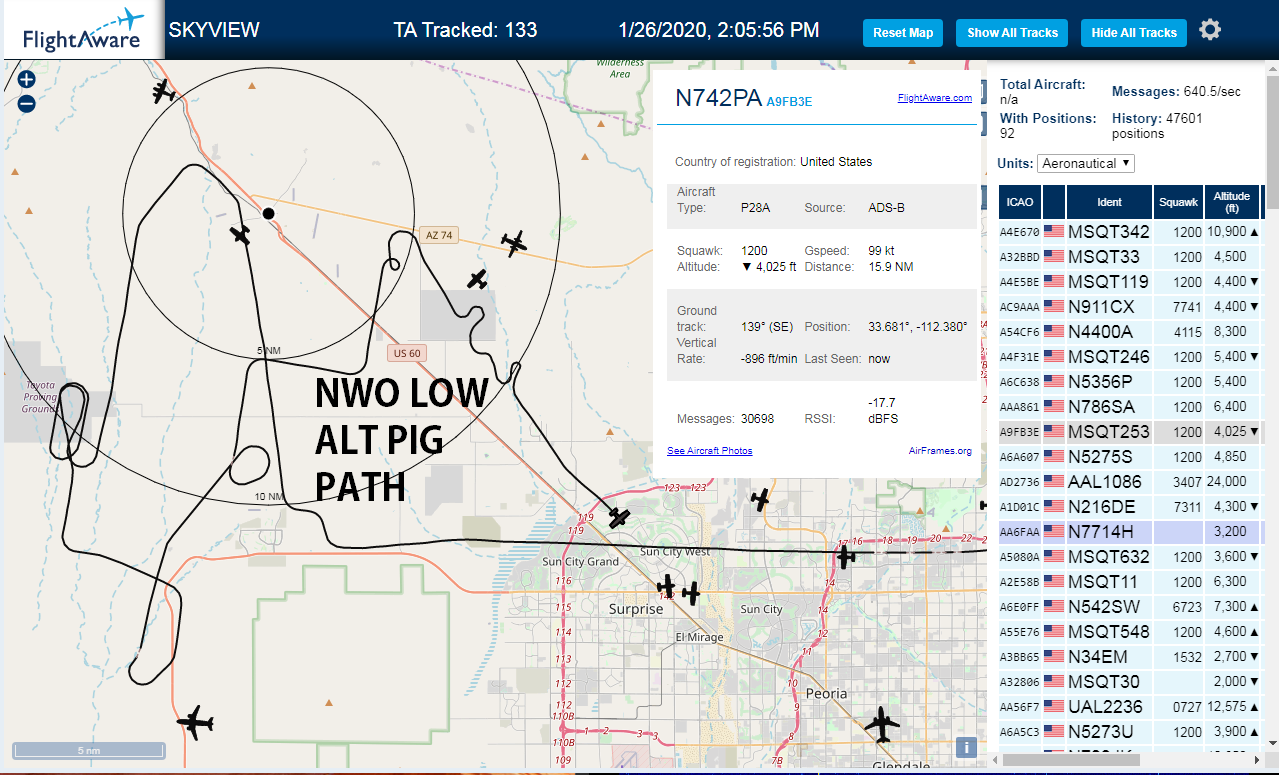Click the Surprise city label on map
This screenshot has height=775, width=1279.
coord(636,609)
